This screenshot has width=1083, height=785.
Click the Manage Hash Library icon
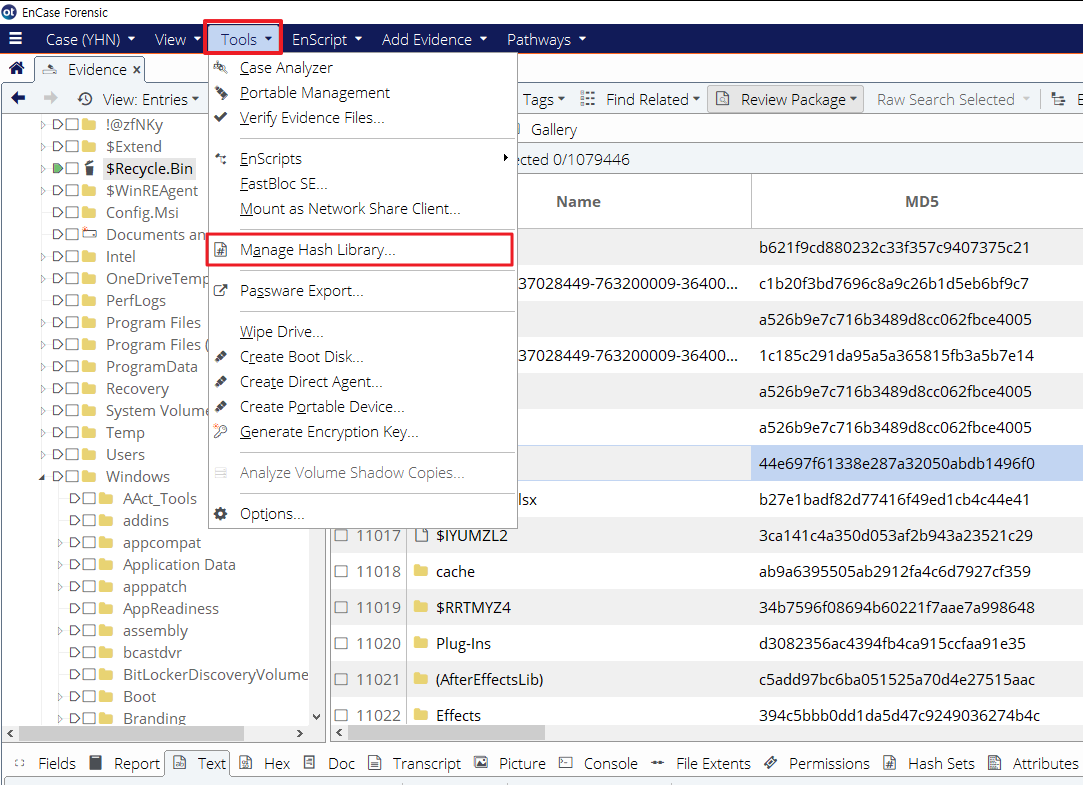tap(221, 249)
